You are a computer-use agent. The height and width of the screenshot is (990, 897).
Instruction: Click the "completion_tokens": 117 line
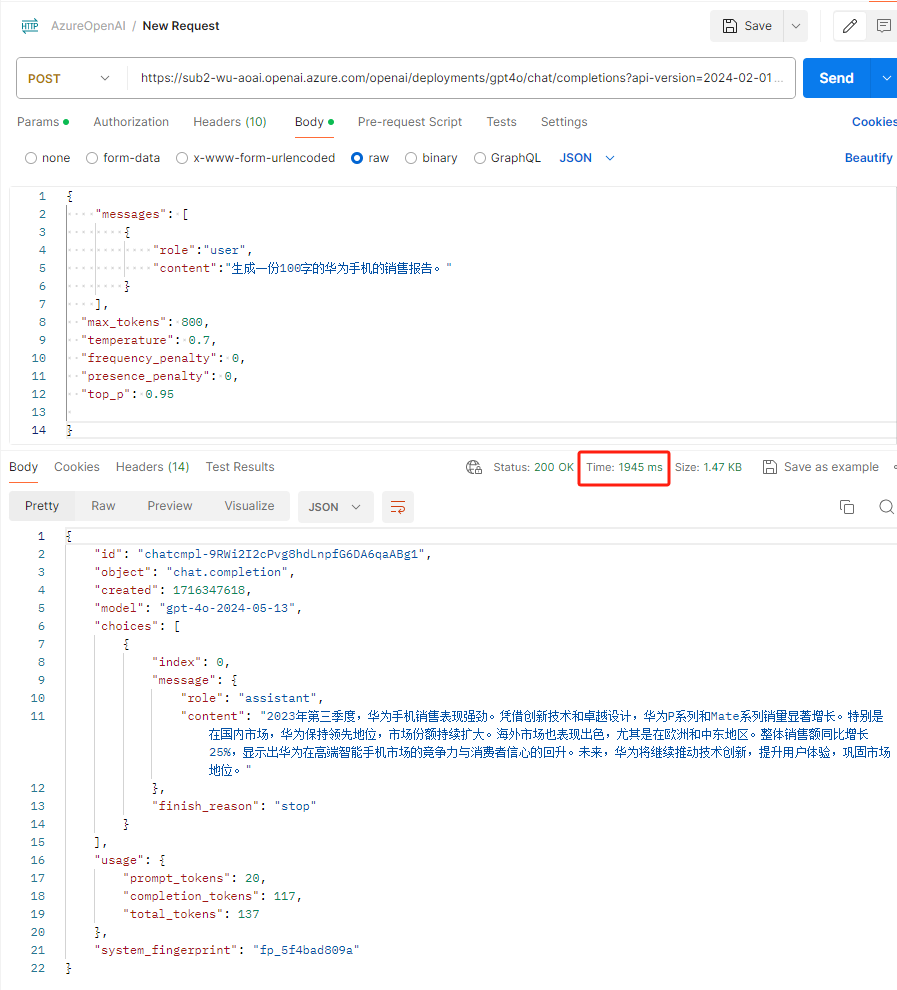coord(213,897)
